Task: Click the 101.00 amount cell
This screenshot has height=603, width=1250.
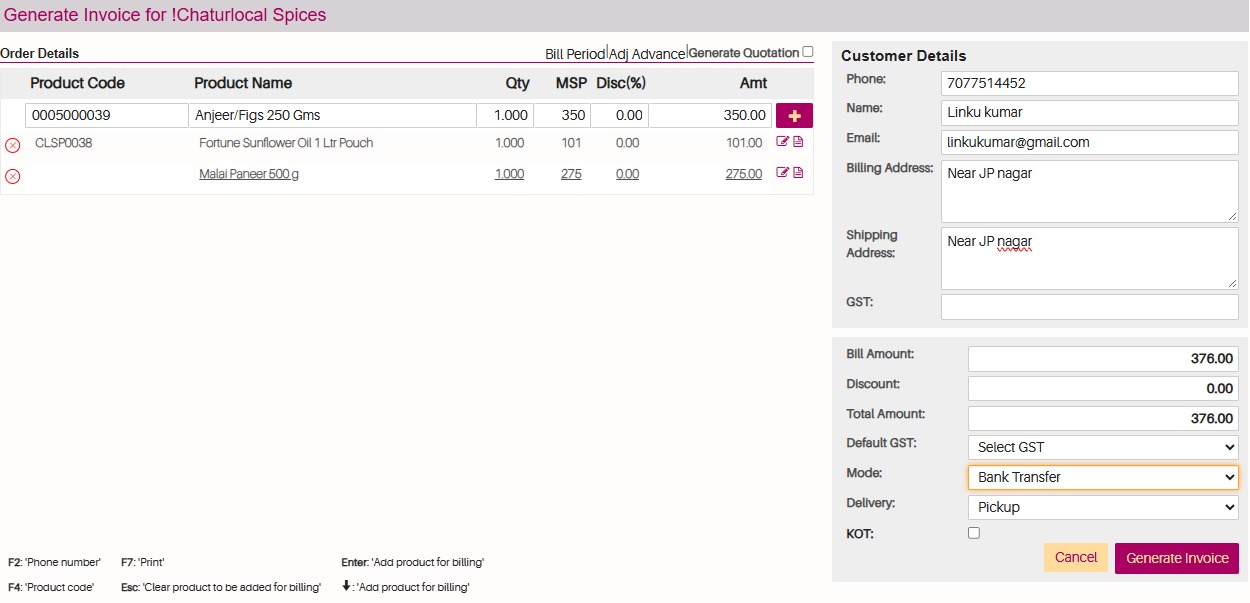Action: (x=744, y=143)
